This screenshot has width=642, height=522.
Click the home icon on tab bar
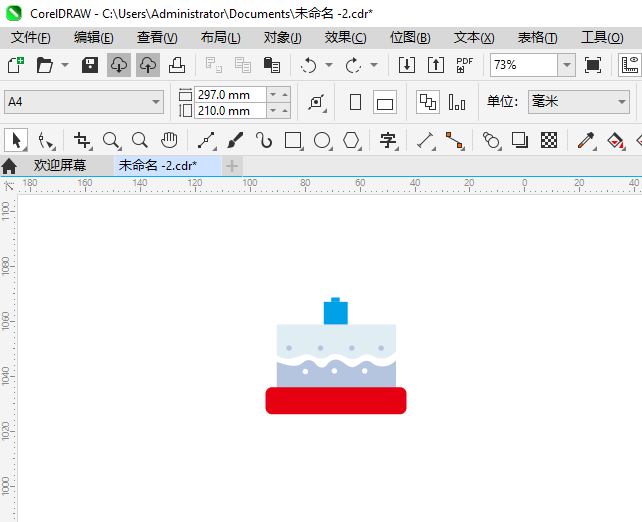pos(9,166)
